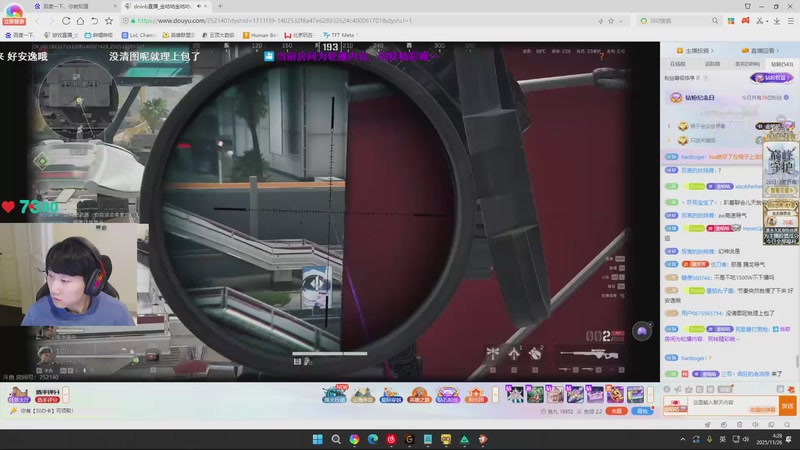Viewport: 800px width, 450px height.
Task: Bookmark this page with the star icon
Action: point(109,21)
